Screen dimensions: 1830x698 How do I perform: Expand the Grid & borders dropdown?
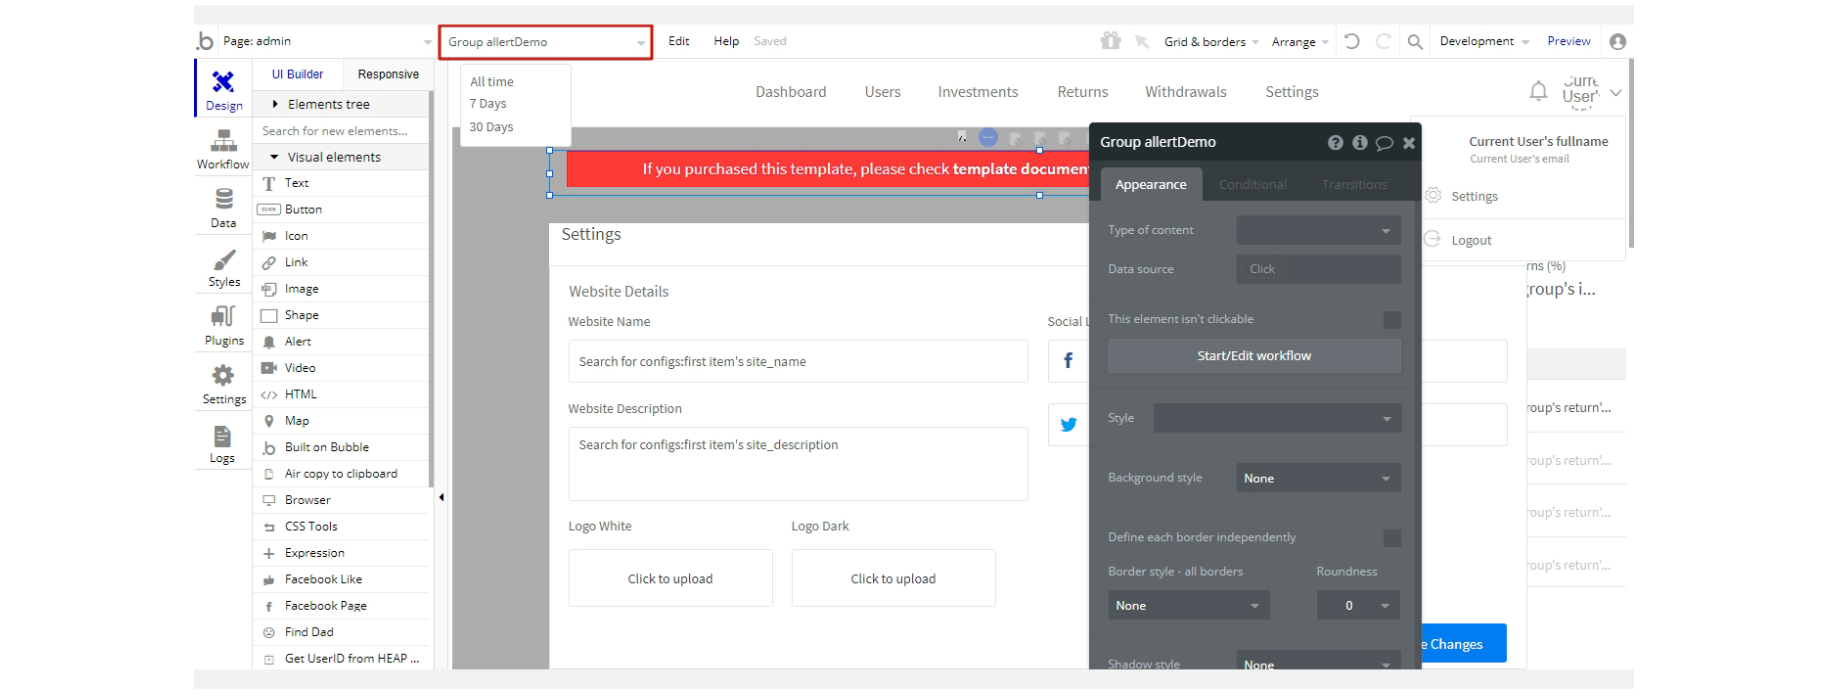pos(1210,42)
